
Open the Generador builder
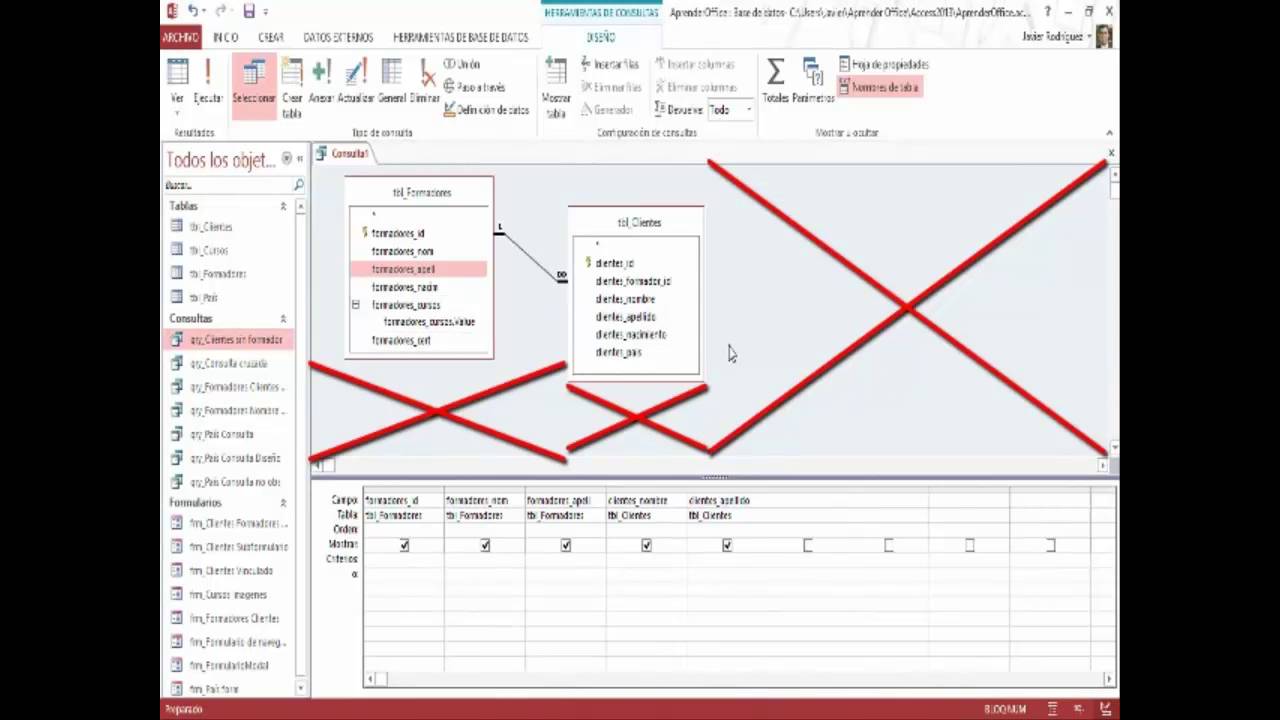(606, 110)
